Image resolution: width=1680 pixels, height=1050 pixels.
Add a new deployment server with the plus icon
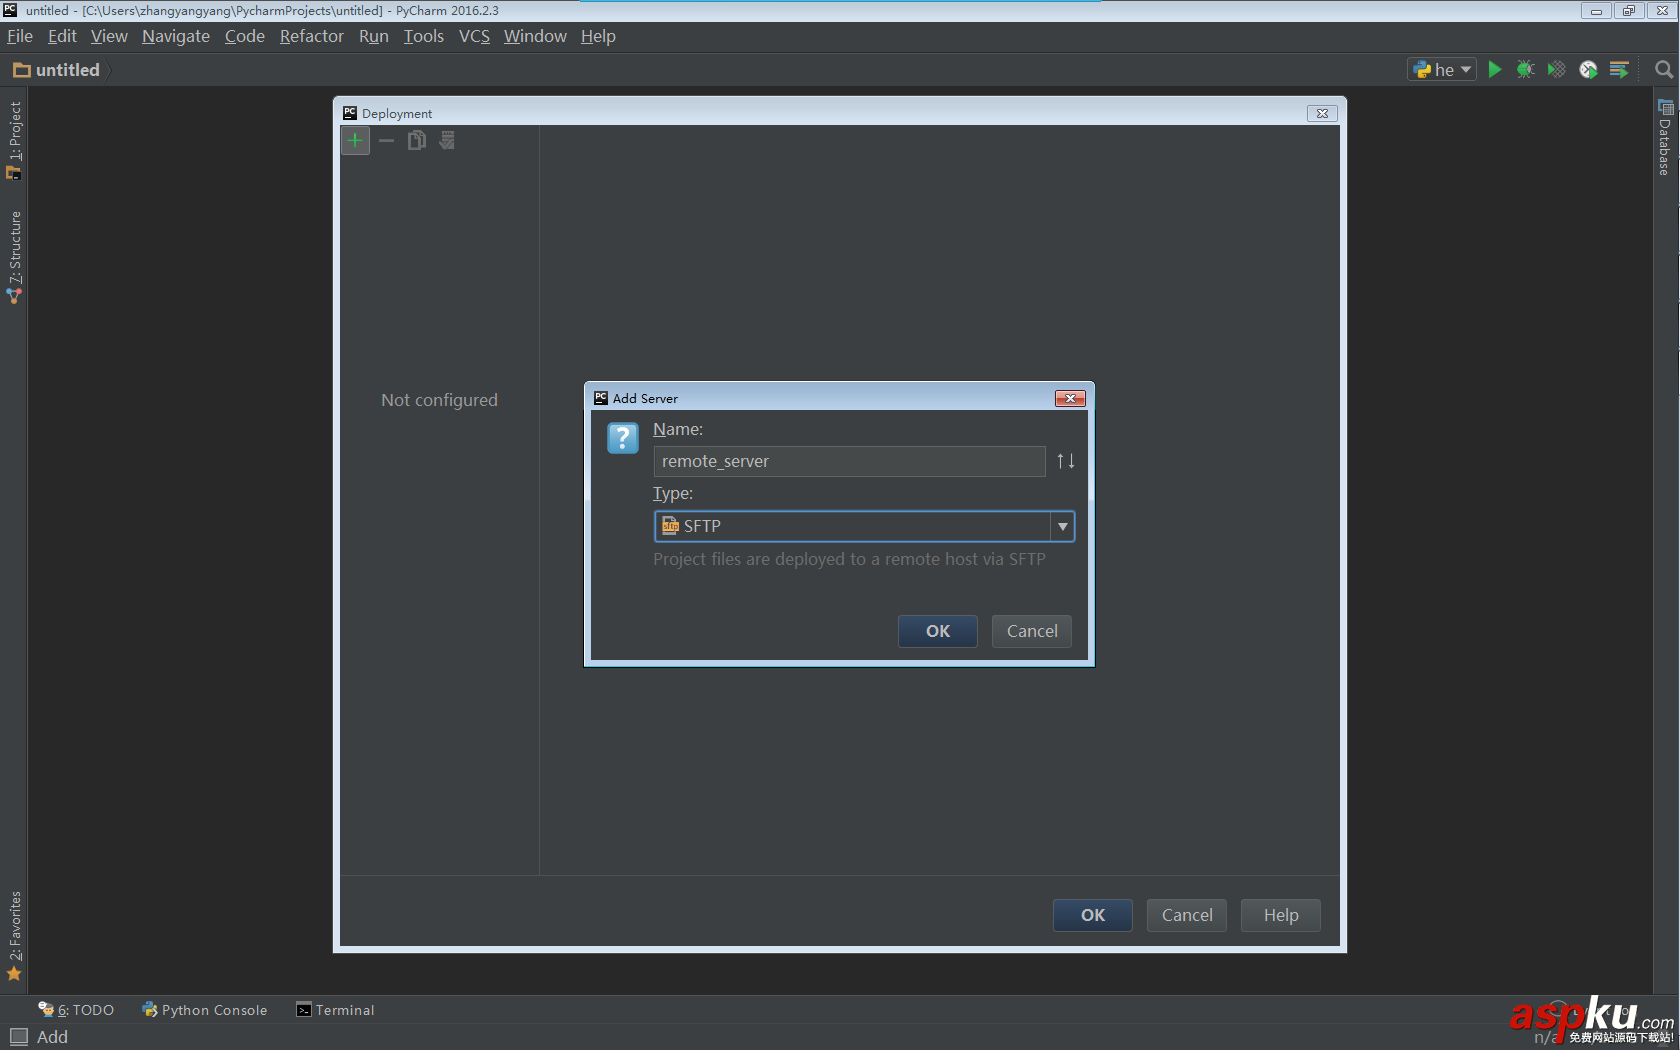pos(355,140)
